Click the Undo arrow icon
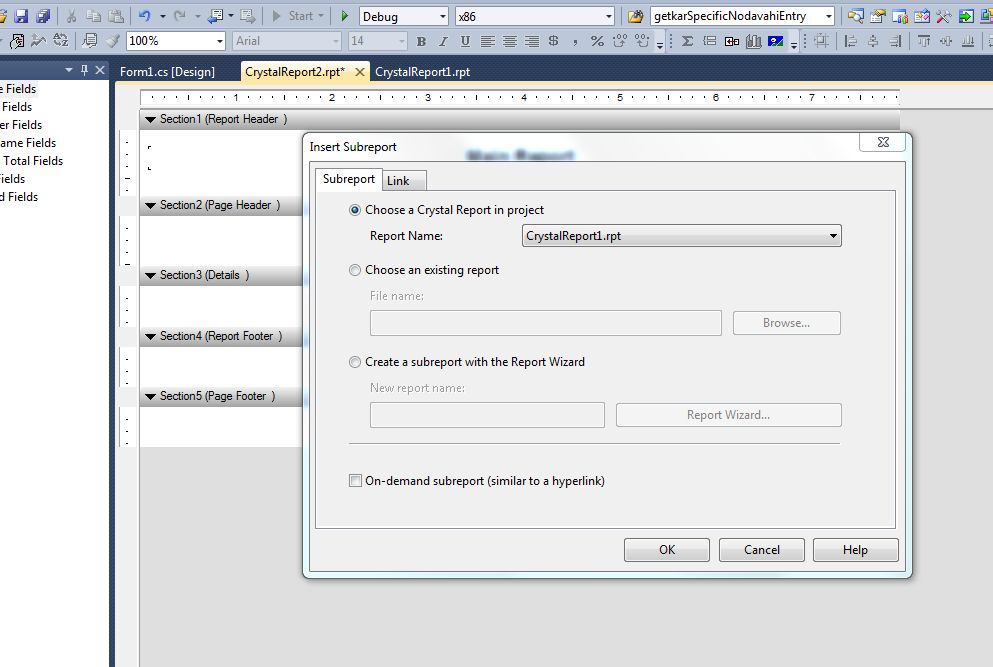 144,16
